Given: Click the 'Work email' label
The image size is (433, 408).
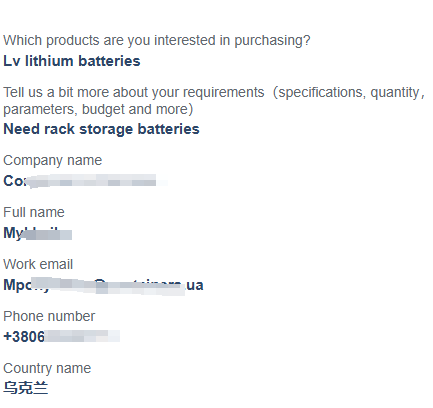Looking at the screenshot, I should point(38,264).
